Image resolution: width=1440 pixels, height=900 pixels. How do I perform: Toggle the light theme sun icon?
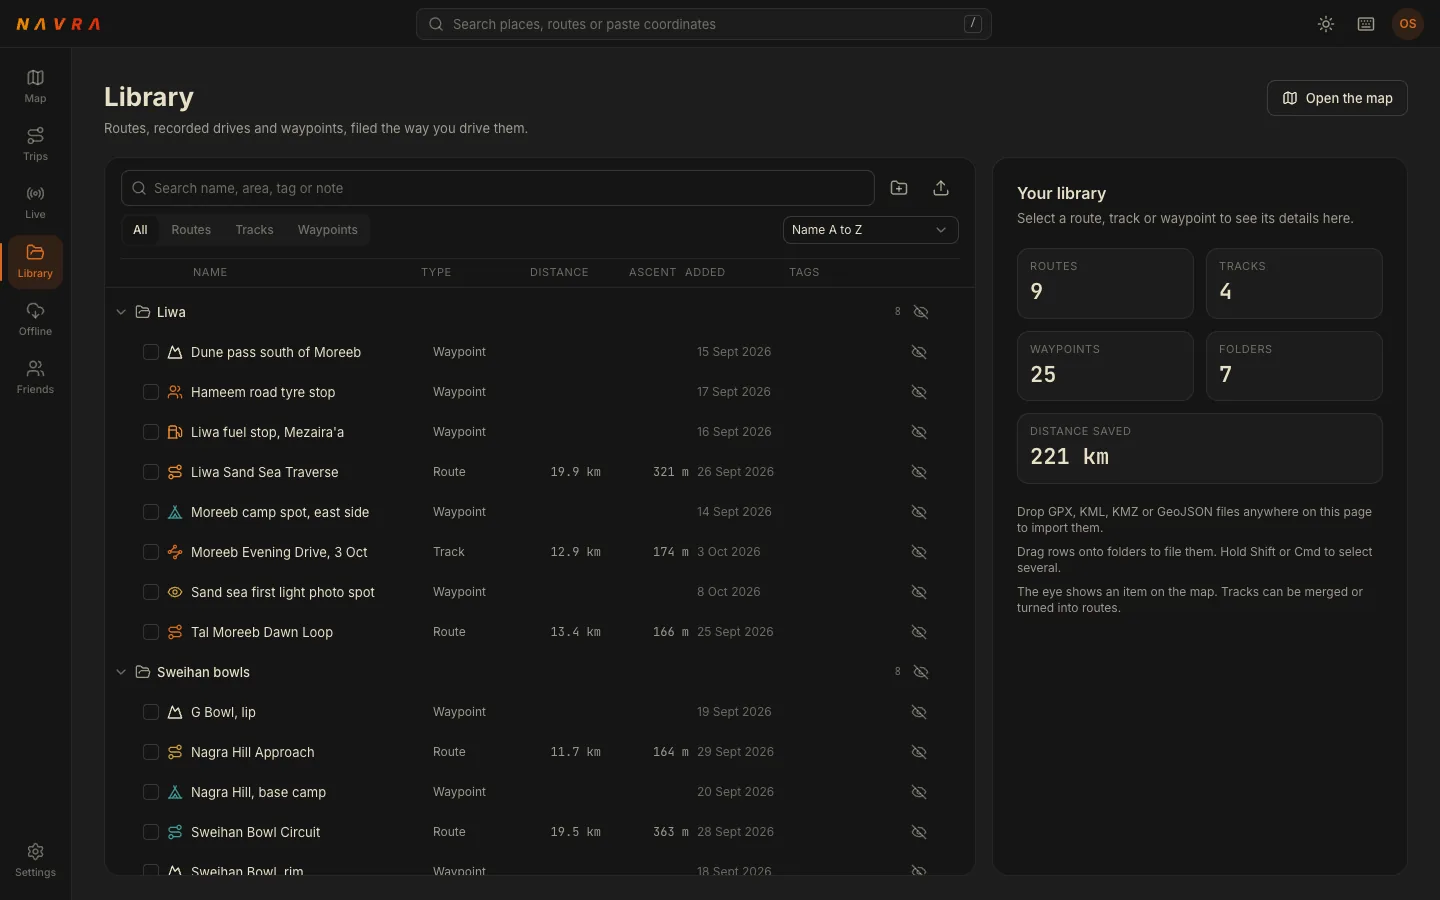point(1326,24)
